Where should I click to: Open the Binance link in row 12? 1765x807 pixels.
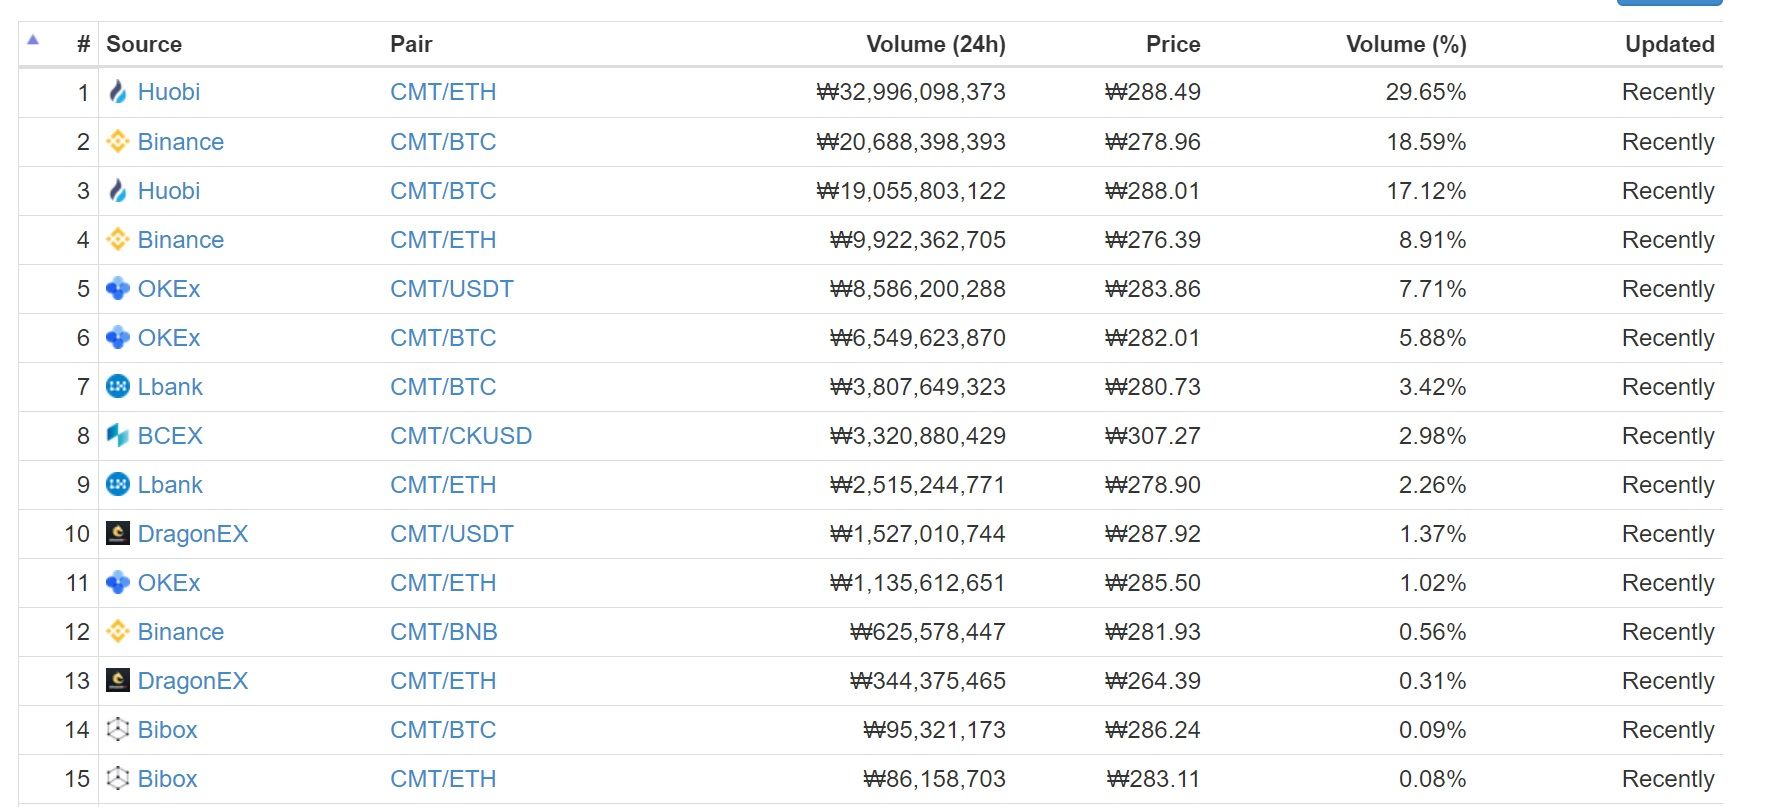pyautogui.click(x=181, y=631)
